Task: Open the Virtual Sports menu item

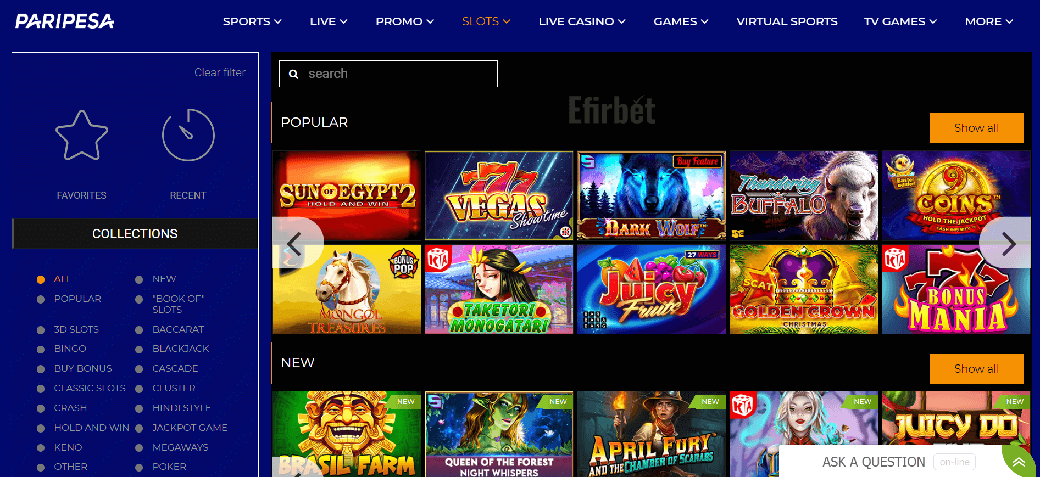Action: [x=787, y=21]
